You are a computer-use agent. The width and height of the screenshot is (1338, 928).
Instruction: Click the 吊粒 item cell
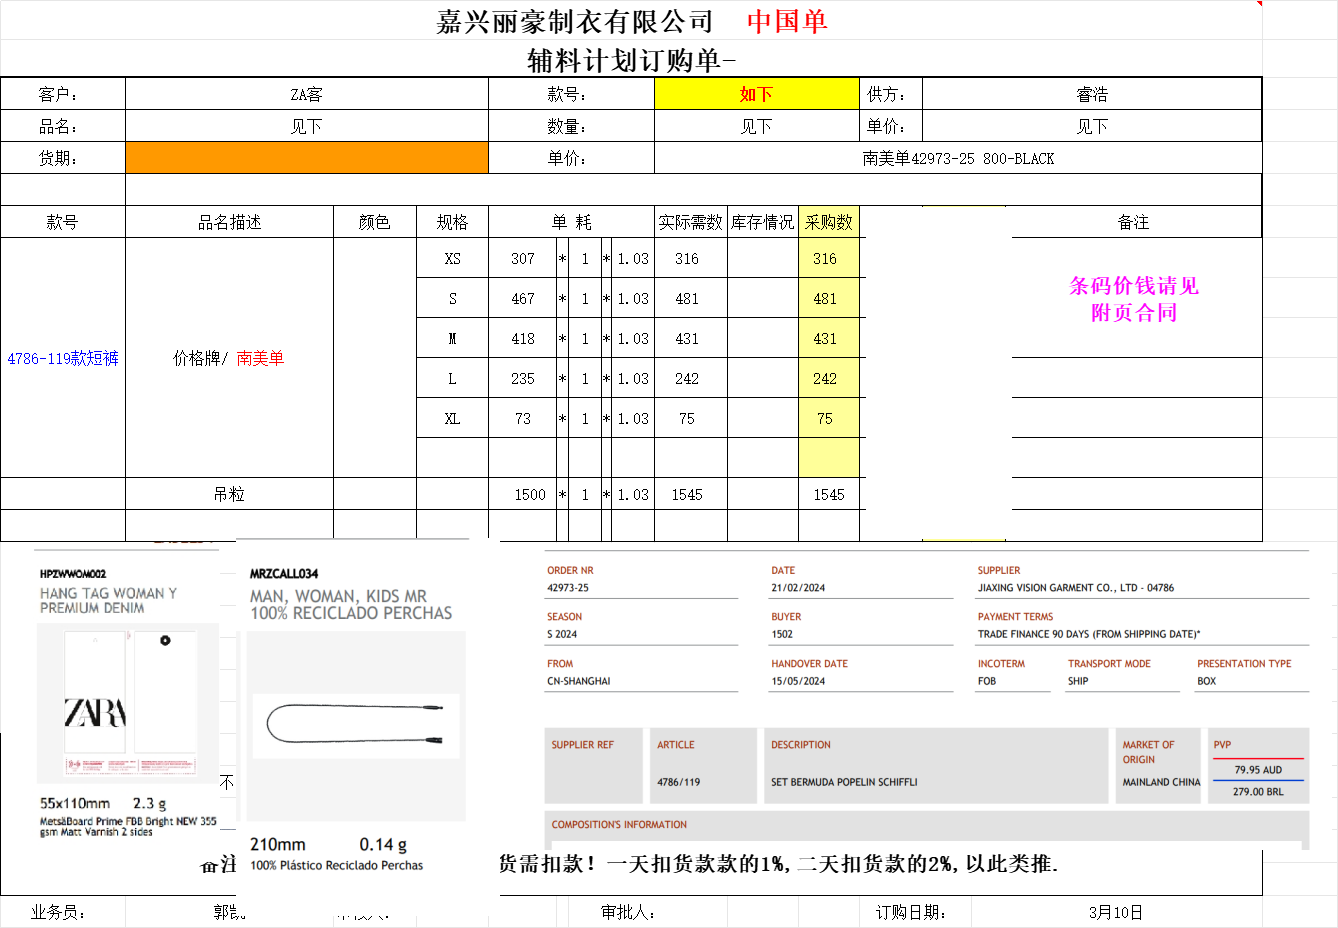tap(229, 494)
